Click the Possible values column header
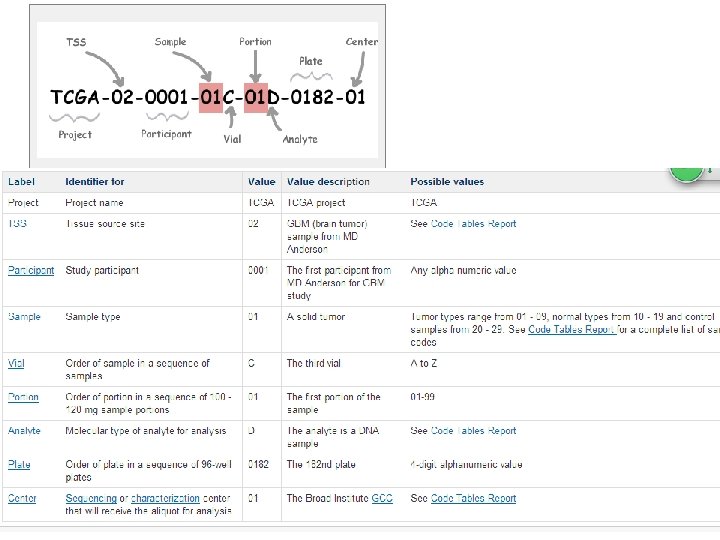 pos(446,182)
